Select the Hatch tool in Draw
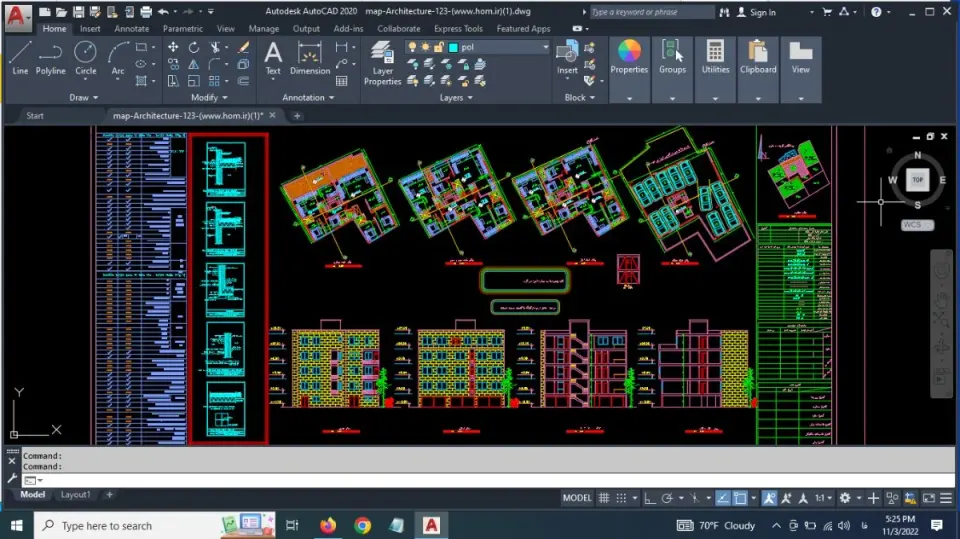The height and width of the screenshot is (539, 960). (141, 81)
